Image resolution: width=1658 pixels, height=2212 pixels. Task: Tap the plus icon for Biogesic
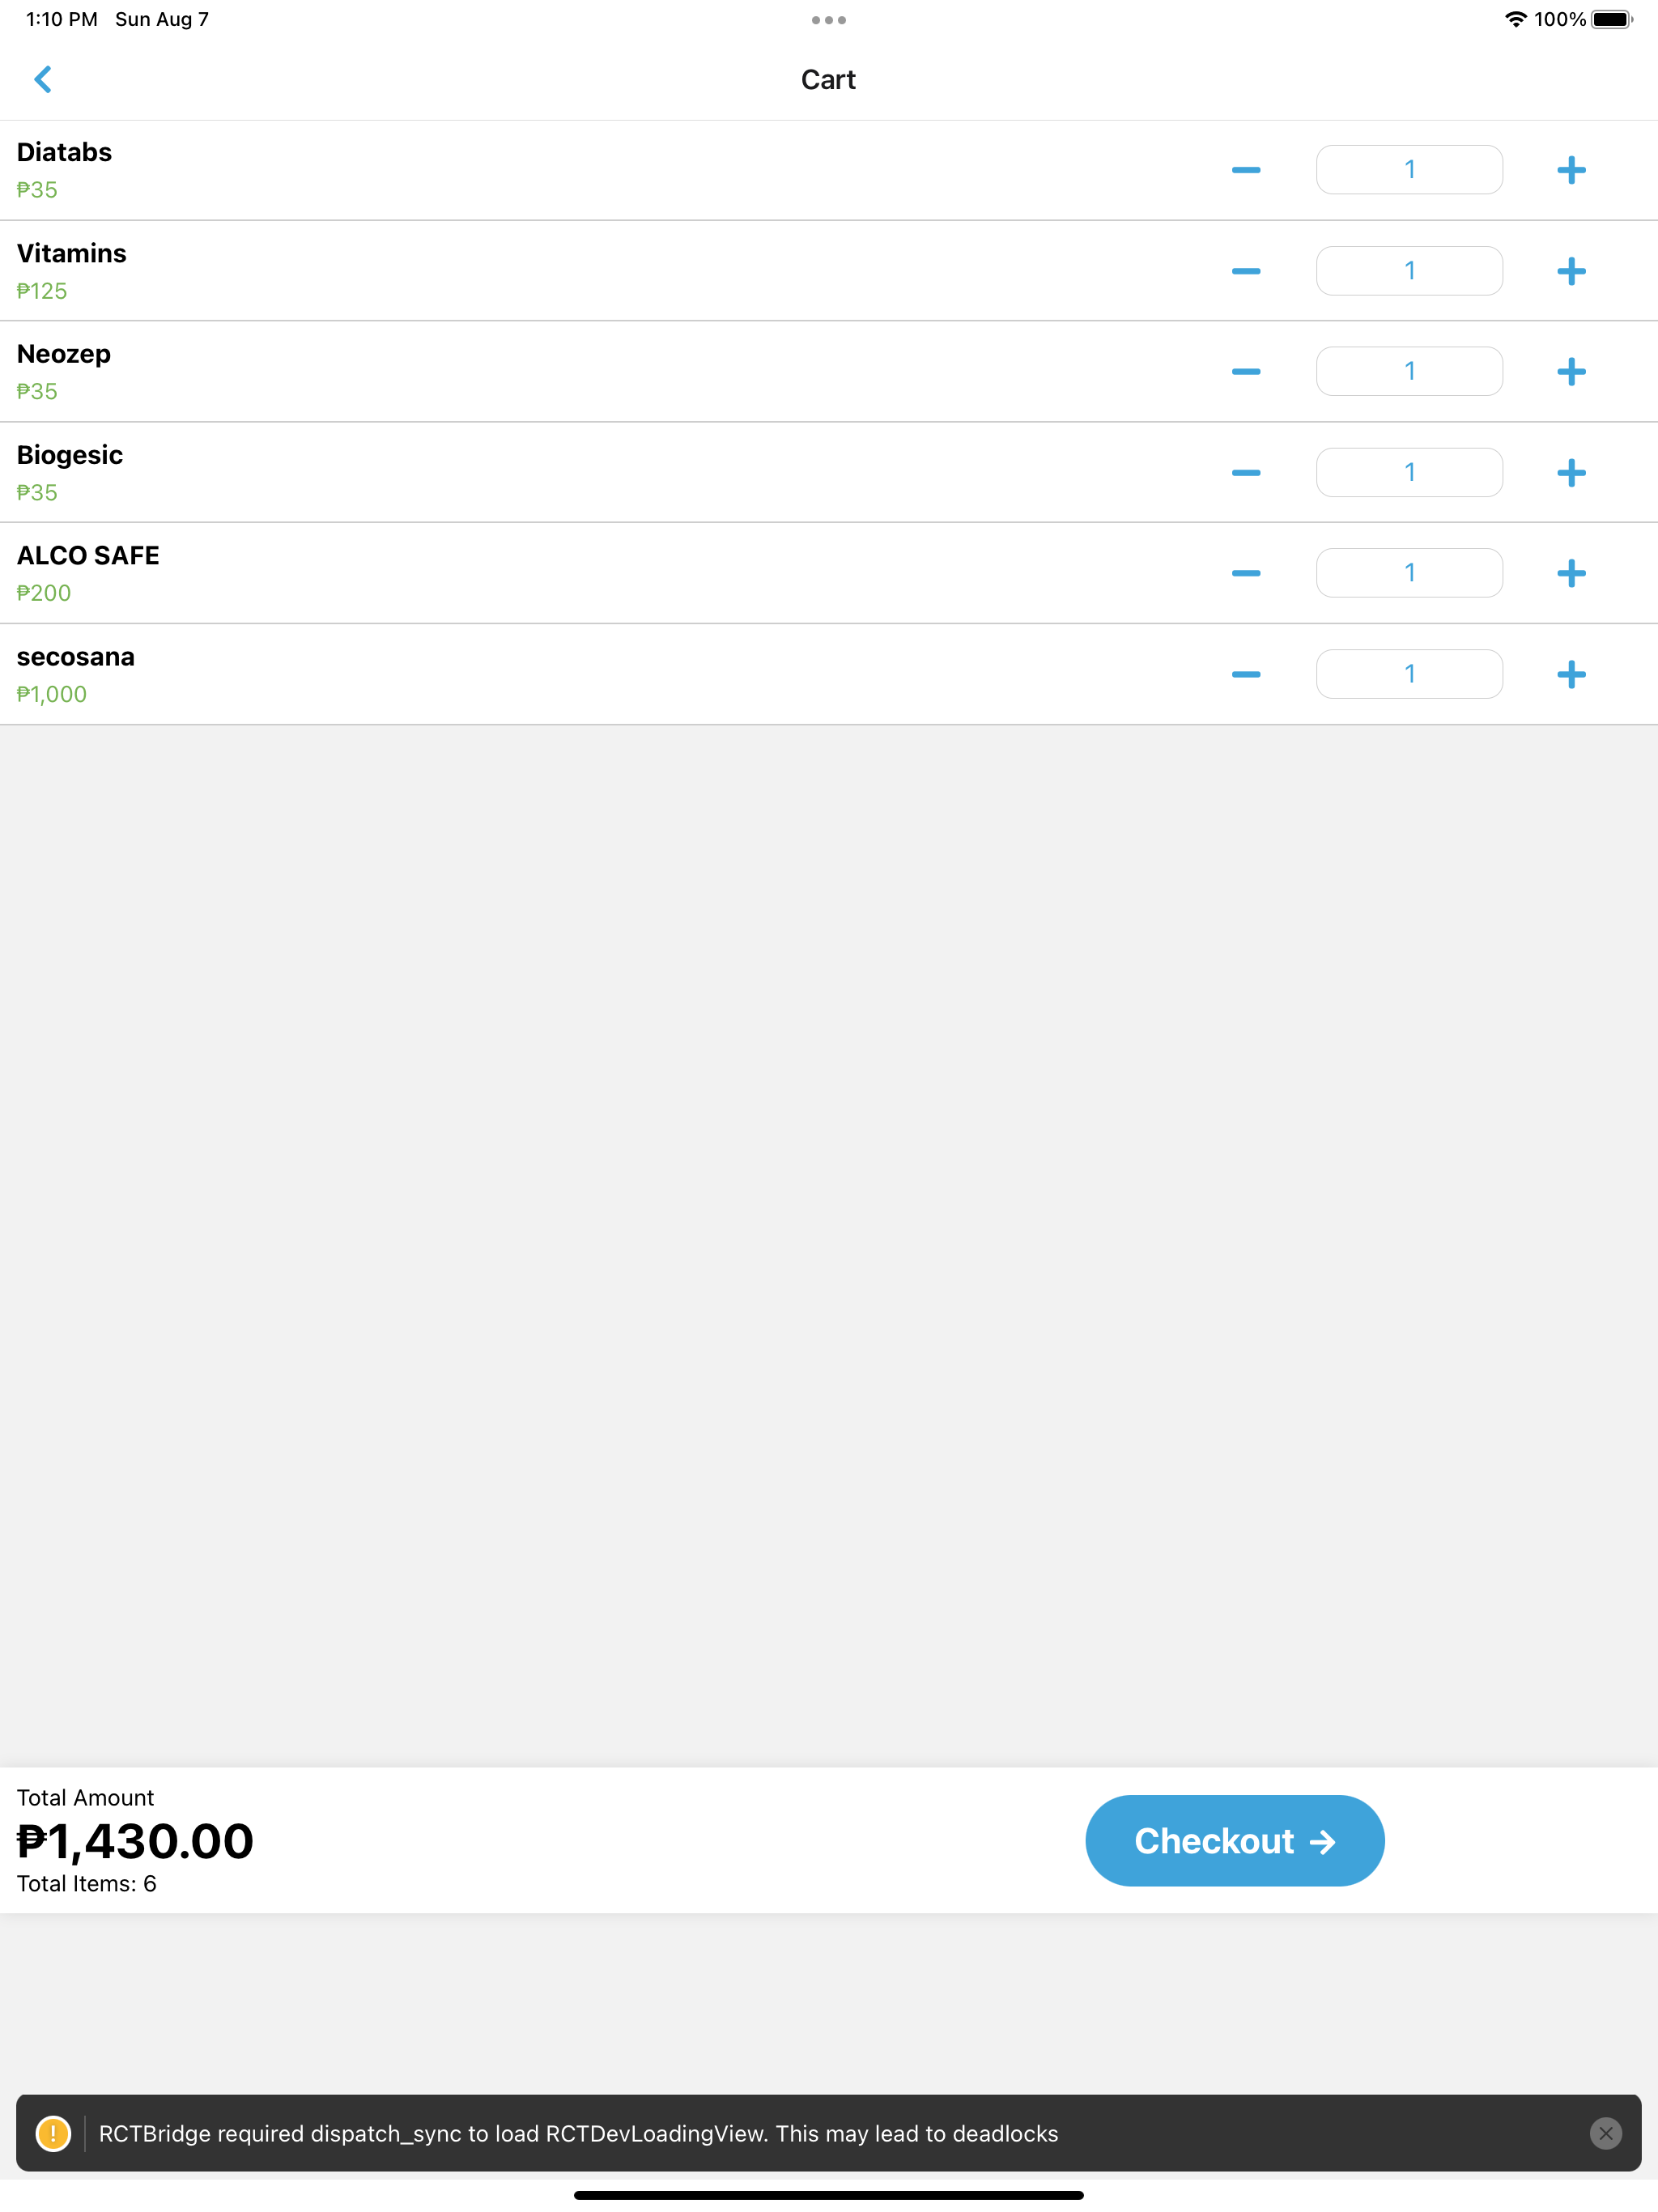(x=1571, y=472)
